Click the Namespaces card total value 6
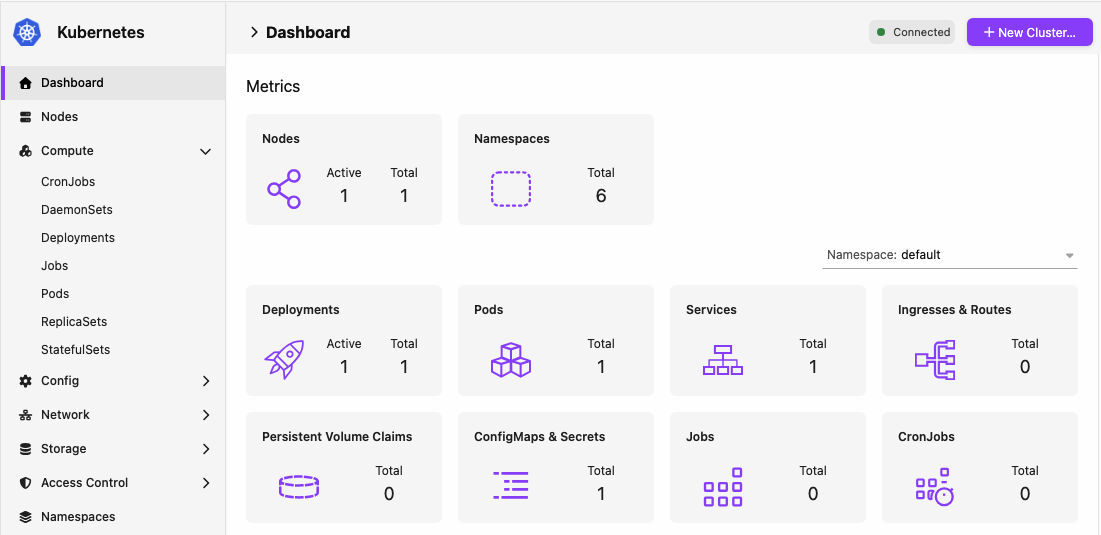 (x=601, y=196)
